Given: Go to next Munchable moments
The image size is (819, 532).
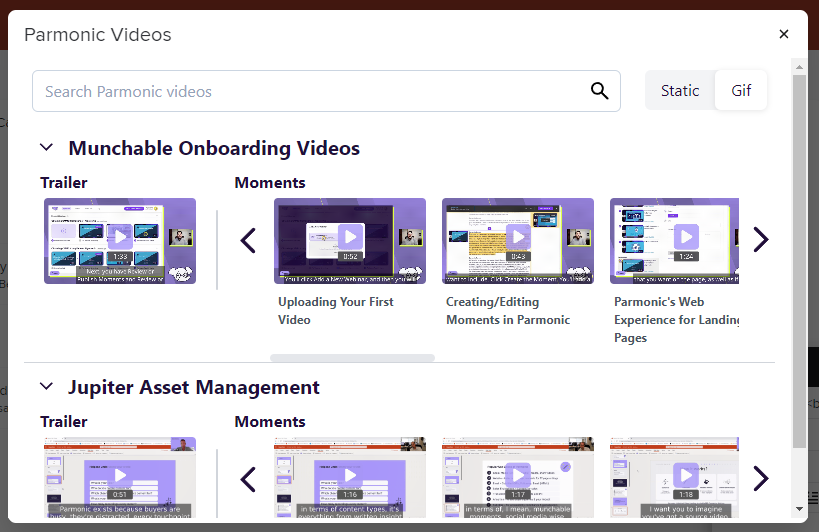Looking at the screenshot, I should tap(760, 240).
